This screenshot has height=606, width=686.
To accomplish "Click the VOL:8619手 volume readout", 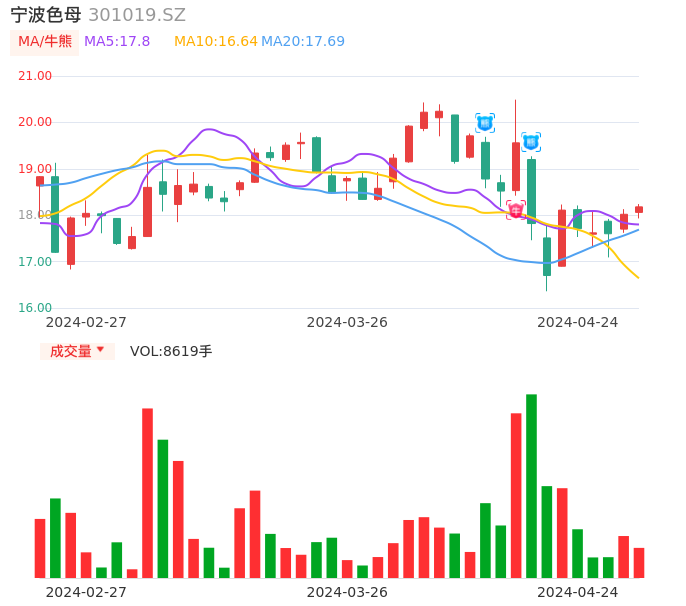I will tap(171, 351).
